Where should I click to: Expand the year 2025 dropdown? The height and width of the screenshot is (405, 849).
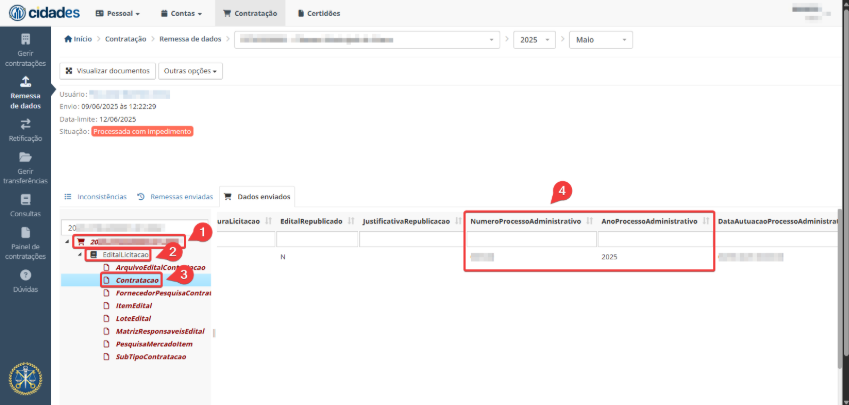pos(537,39)
